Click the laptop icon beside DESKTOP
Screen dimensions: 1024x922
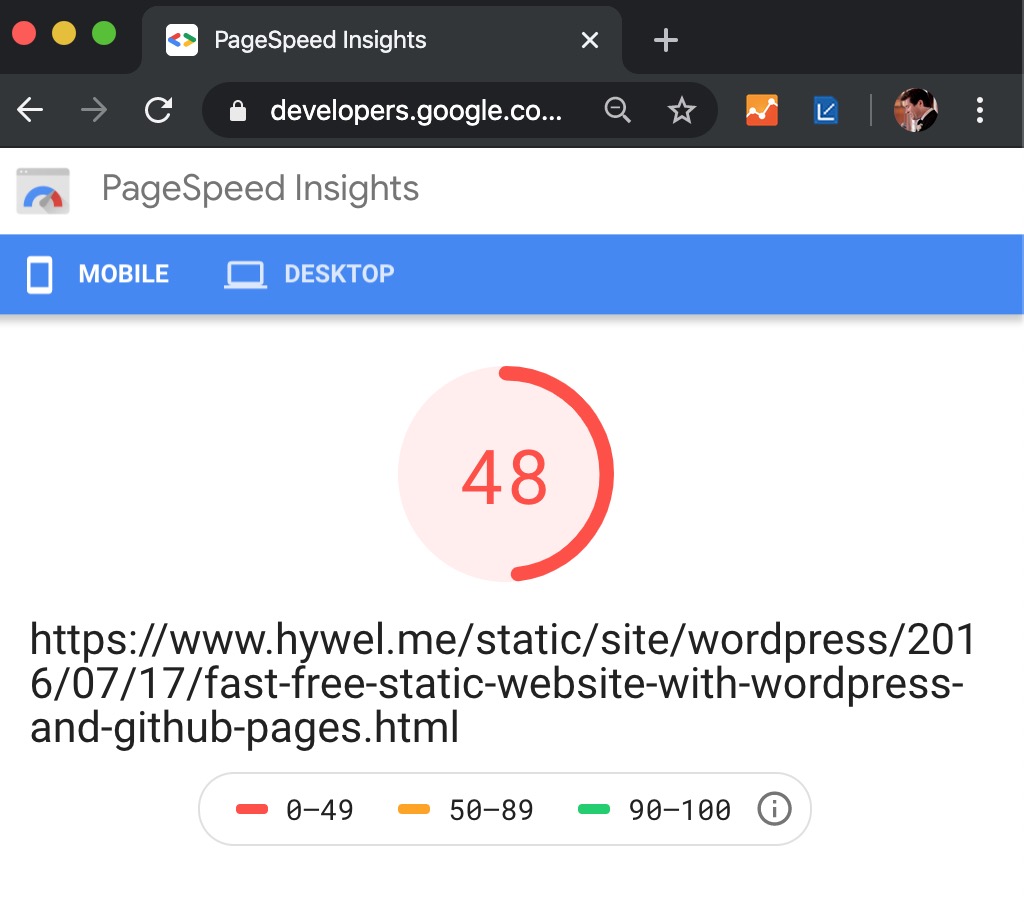(245, 275)
